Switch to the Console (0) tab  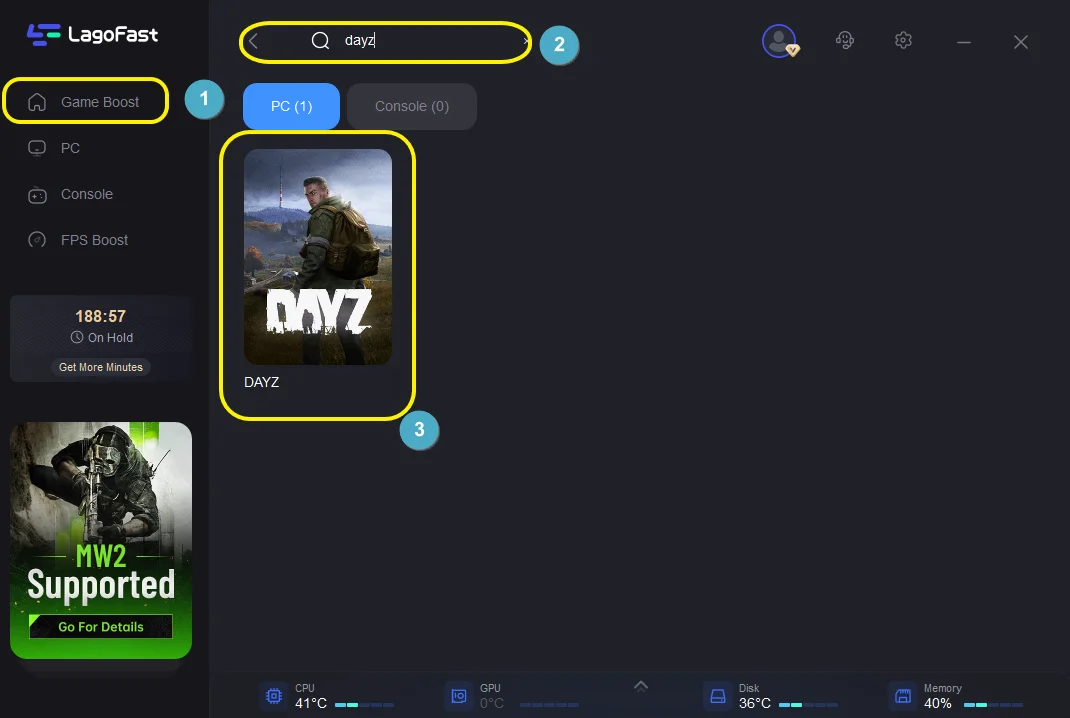(411, 106)
